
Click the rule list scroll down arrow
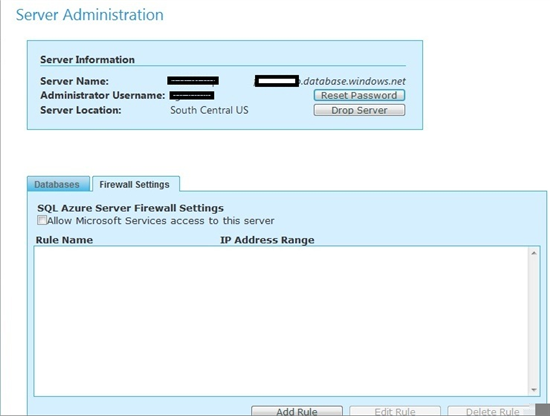tap(534, 390)
